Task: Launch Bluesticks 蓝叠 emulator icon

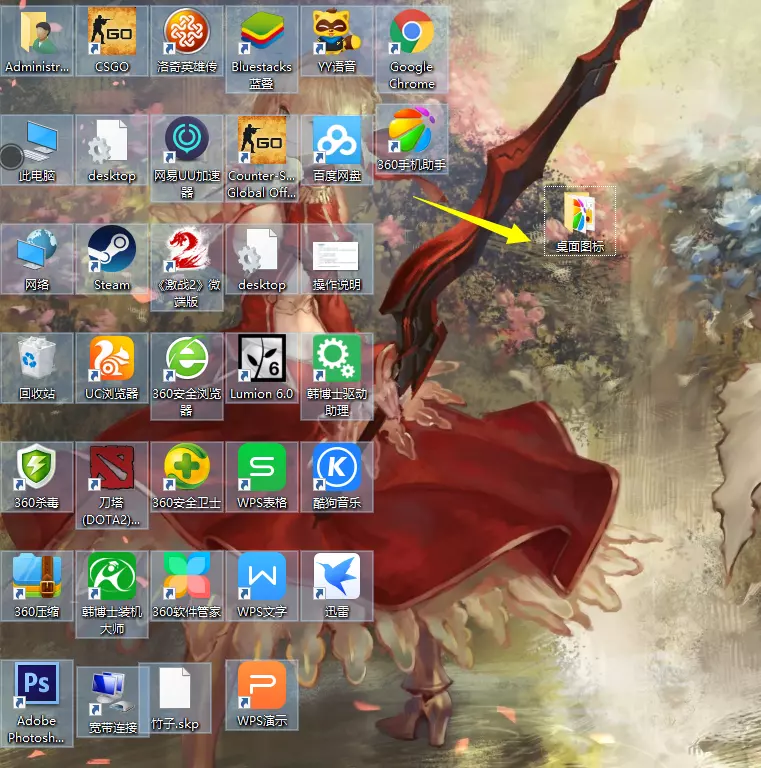Action: point(262,49)
